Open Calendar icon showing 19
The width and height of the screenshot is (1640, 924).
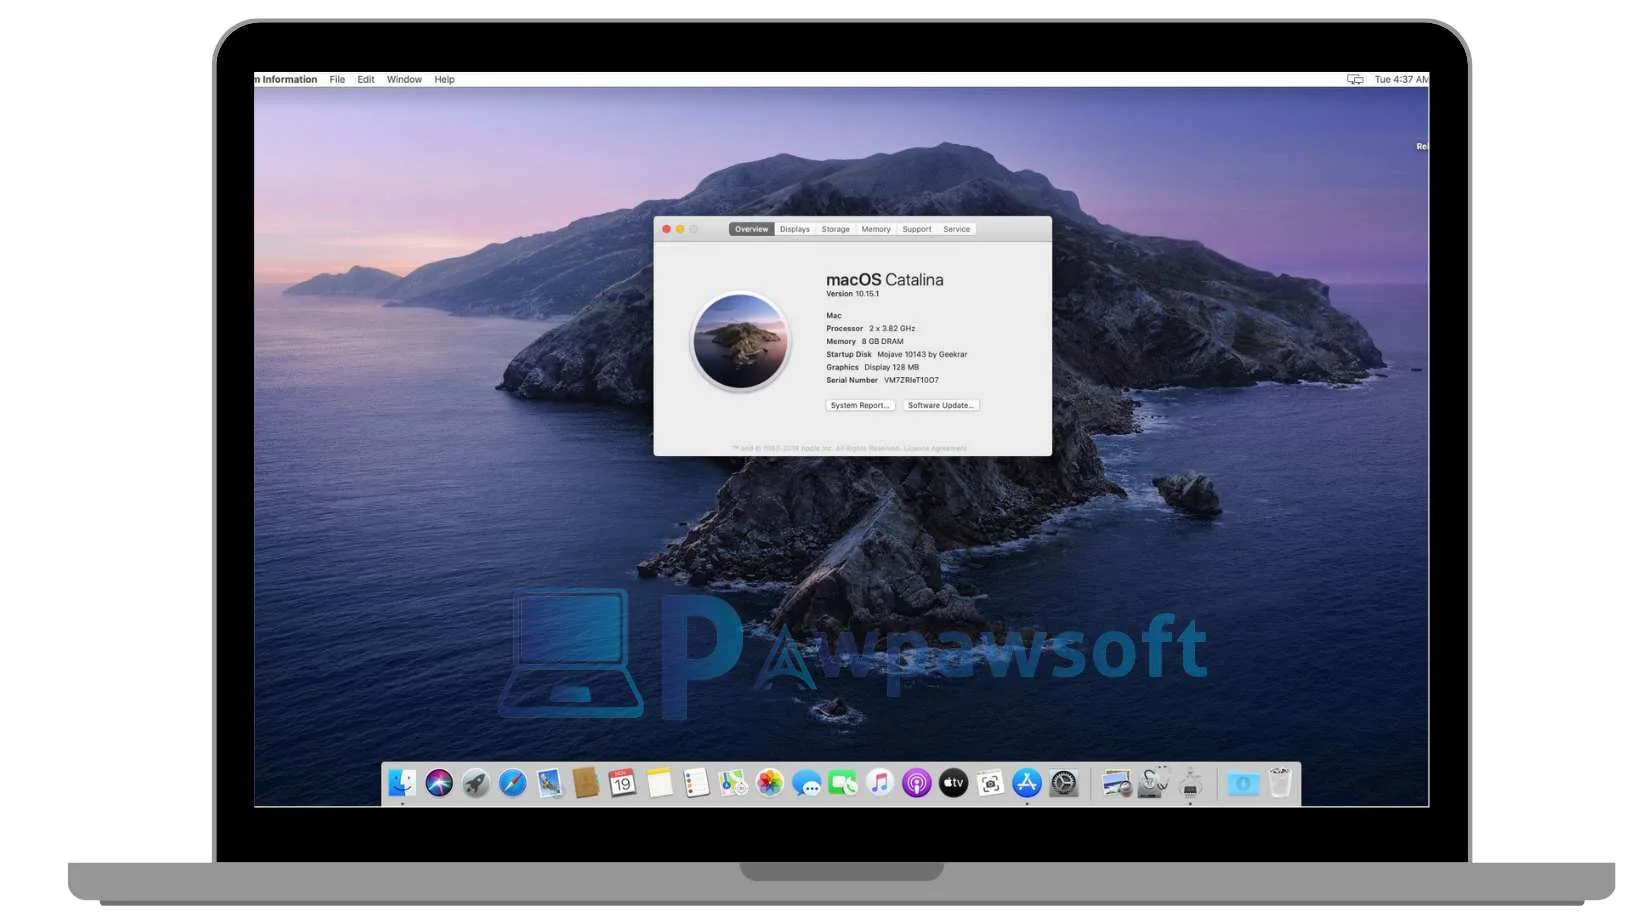click(x=622, y=783)
